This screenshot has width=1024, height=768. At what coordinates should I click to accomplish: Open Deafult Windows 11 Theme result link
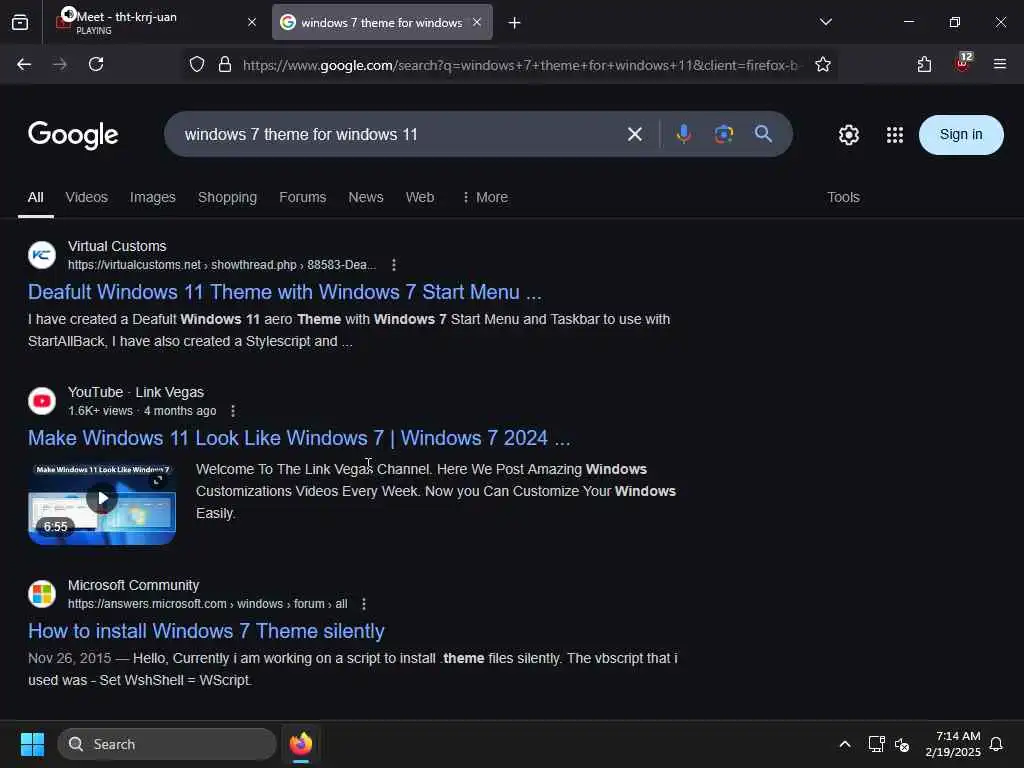285,292
